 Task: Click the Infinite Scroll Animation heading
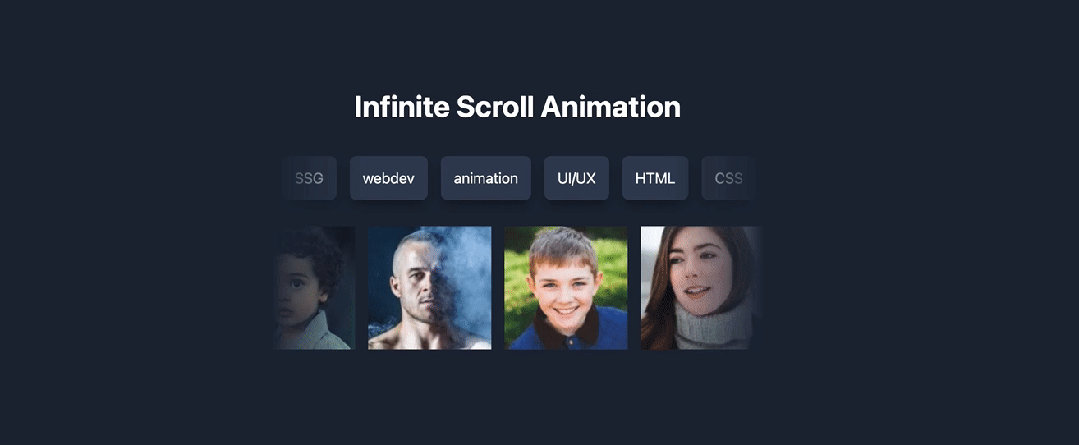tap(517, 107)
